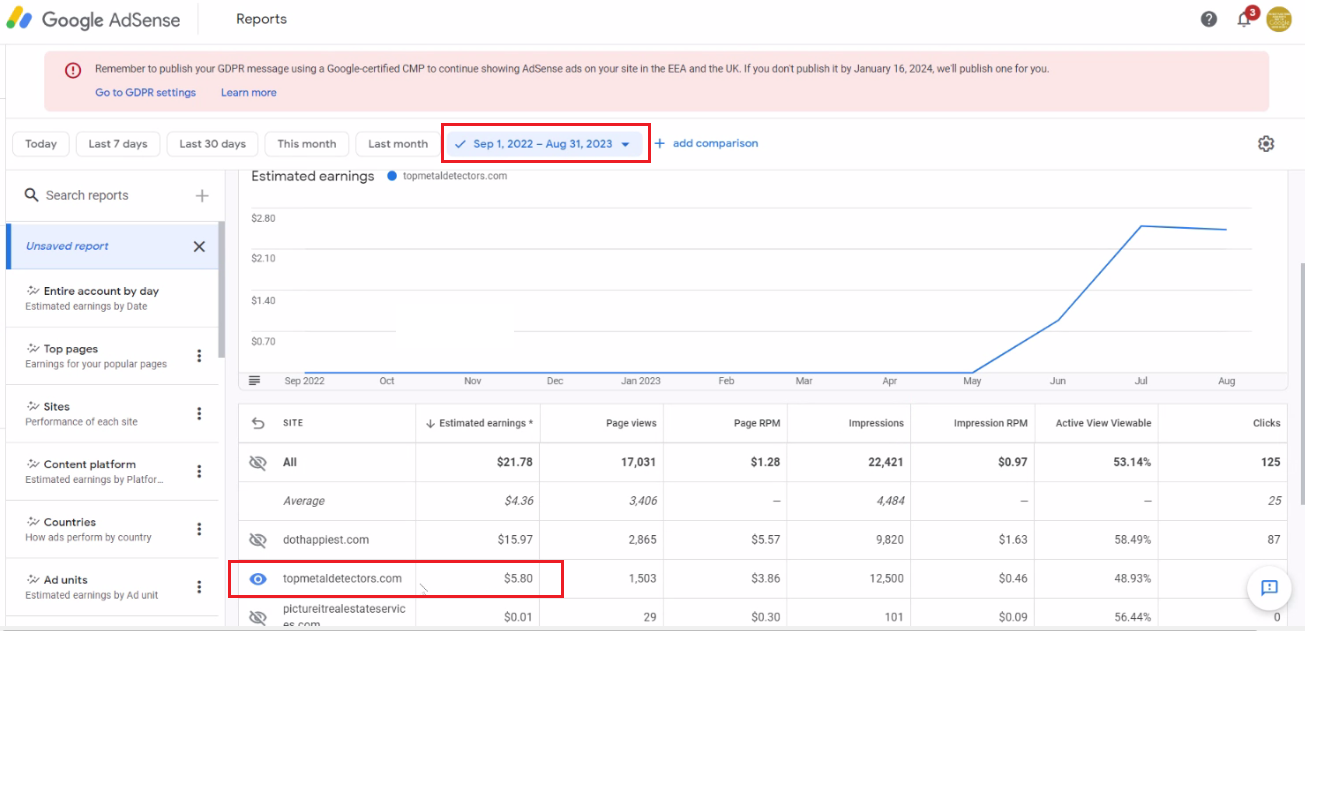1324x807 pixels.
Task: Open the Help question mark icon
Action: 1209,19
